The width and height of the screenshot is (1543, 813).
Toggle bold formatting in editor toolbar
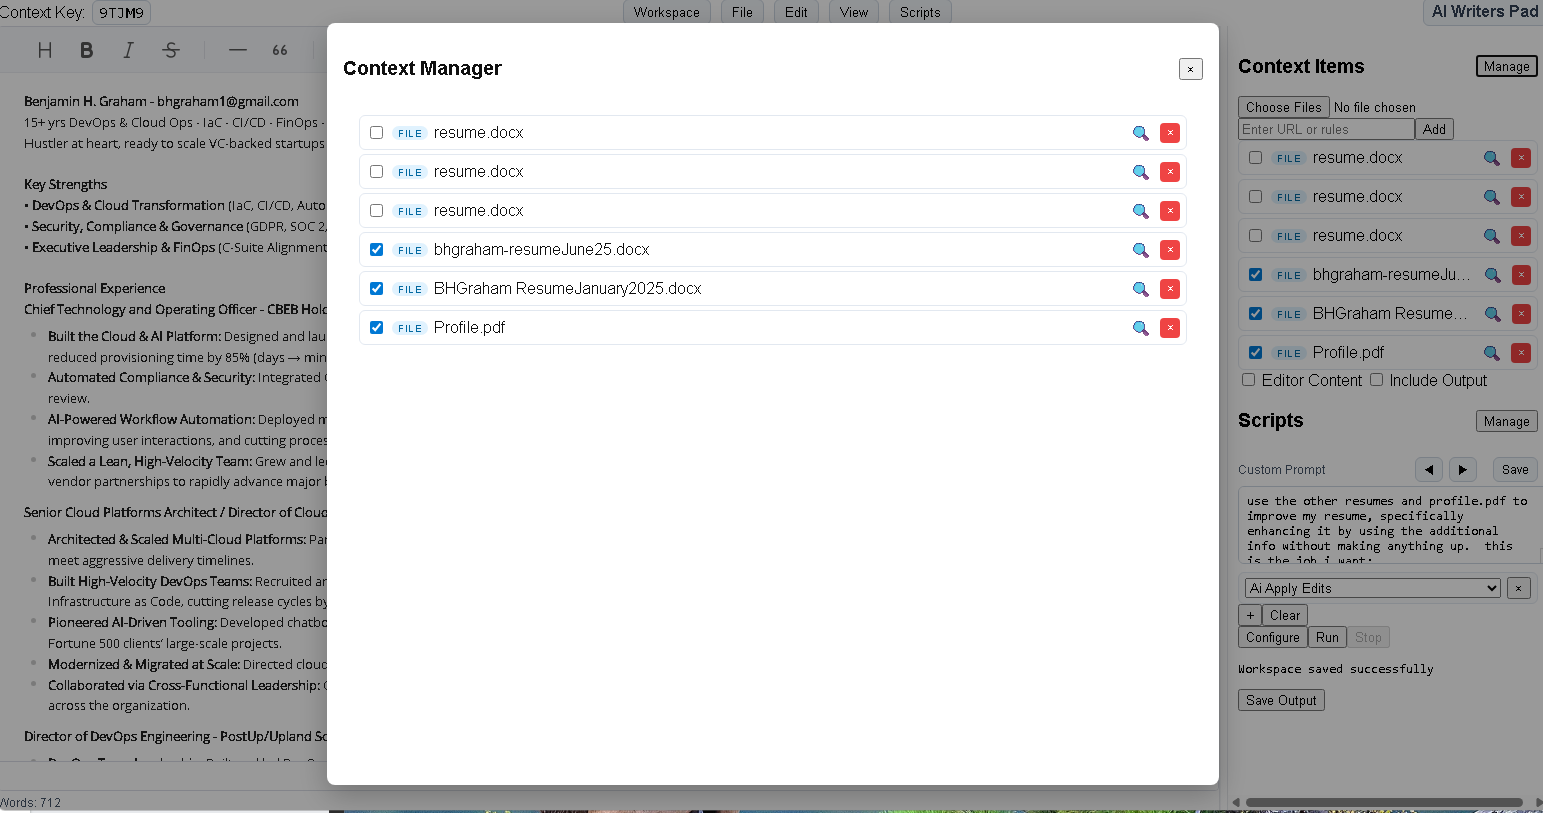click(x=87, y=50)
